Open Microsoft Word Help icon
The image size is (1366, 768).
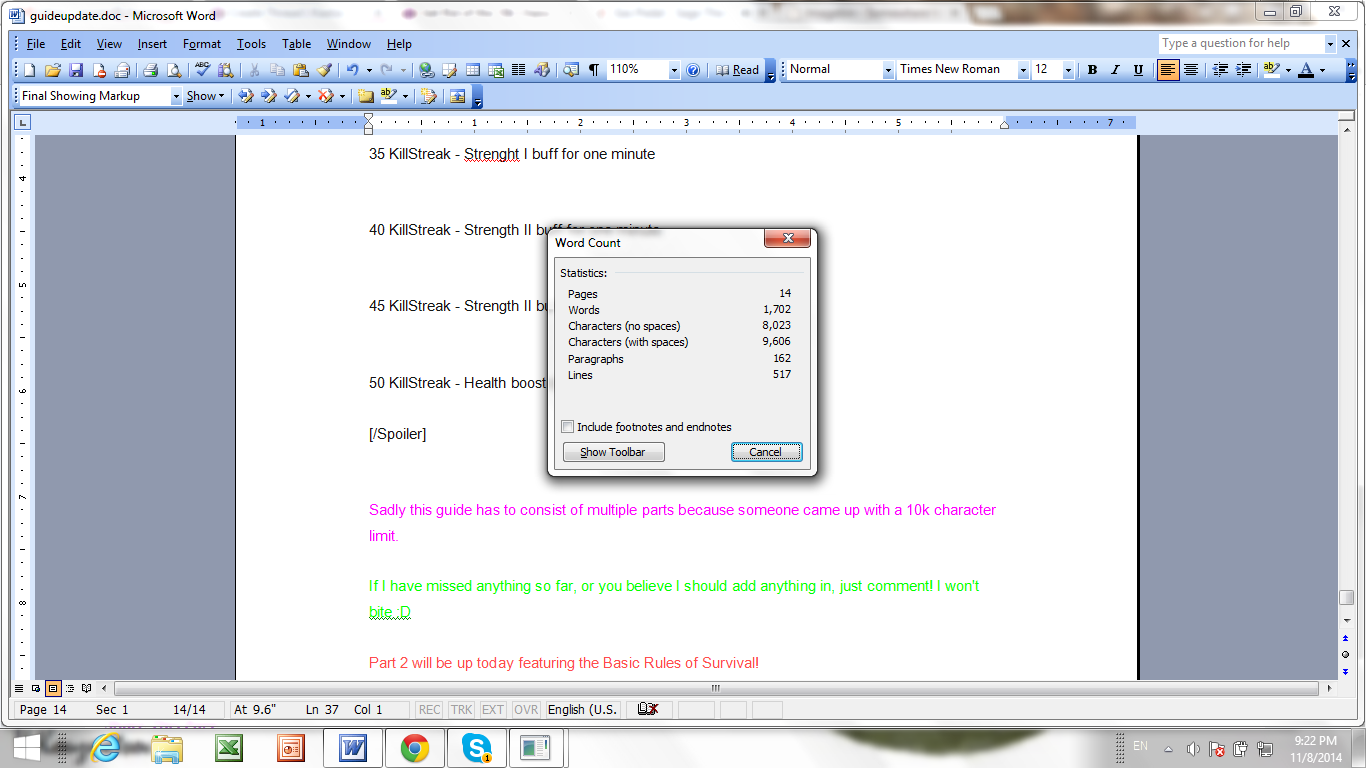(693, 70)
